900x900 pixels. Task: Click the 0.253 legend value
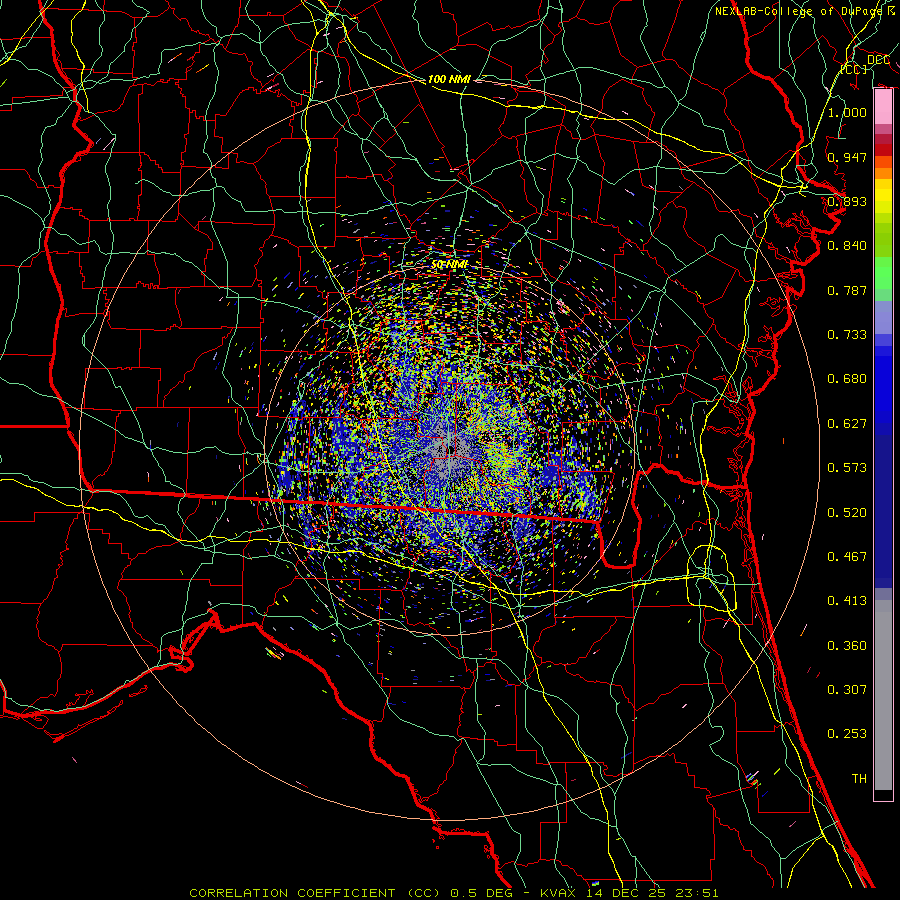pyautogui.click(x=847, y=734)
